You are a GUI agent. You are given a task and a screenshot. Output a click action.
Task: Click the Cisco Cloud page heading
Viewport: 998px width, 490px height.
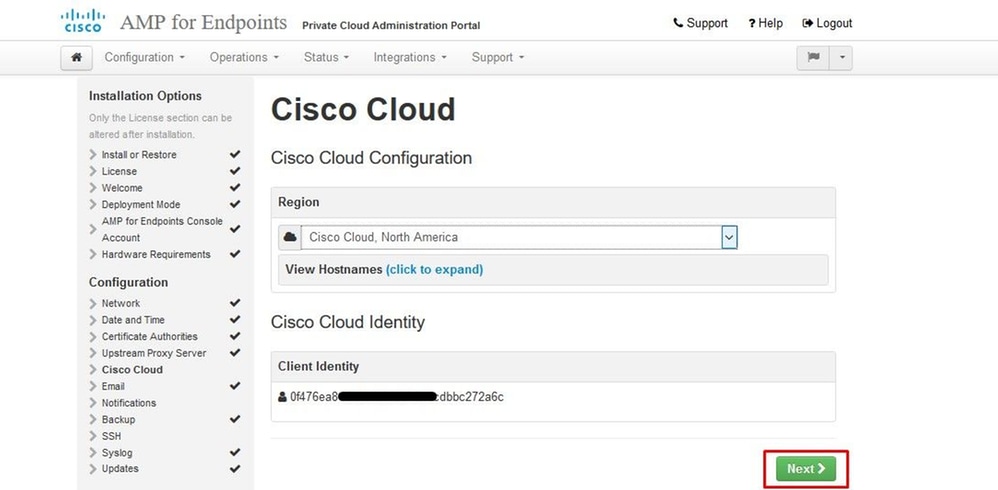pyautogui.click(x=363, y=109)
